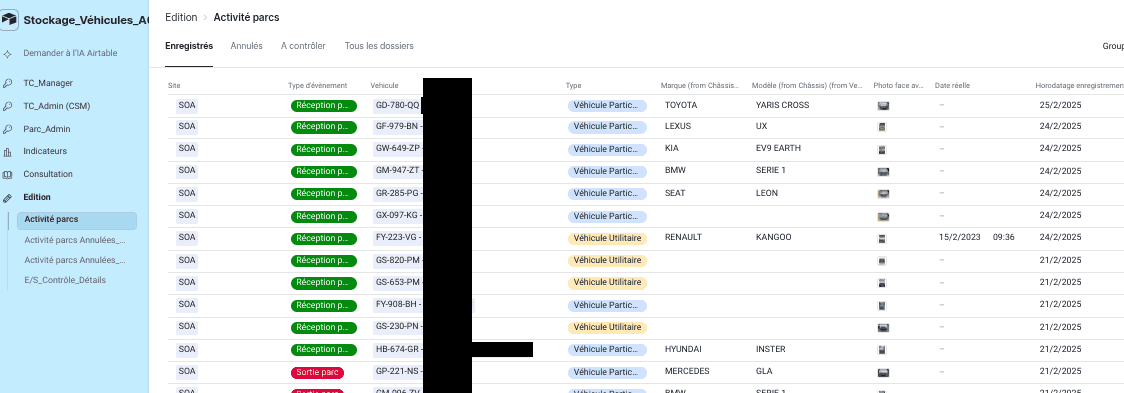Click the key icon next to Parc_Admin
The image size is (1124, 393).
pyautogui.click(x=7, y=129)
